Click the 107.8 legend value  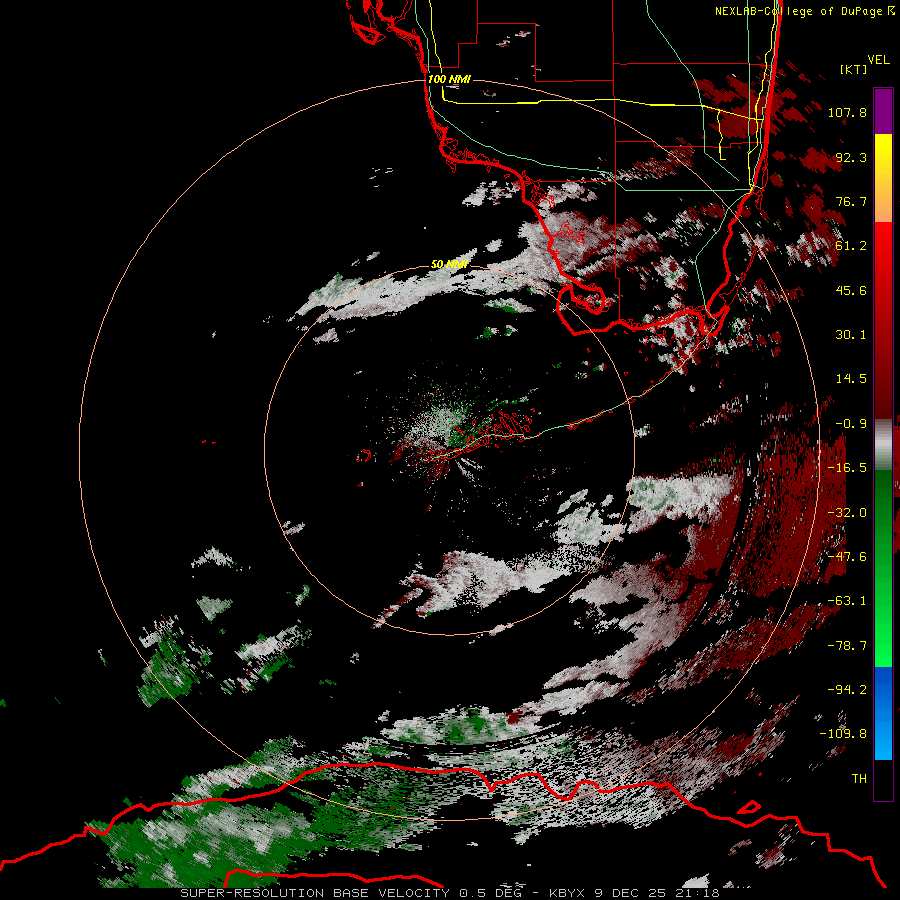[847, 112]
